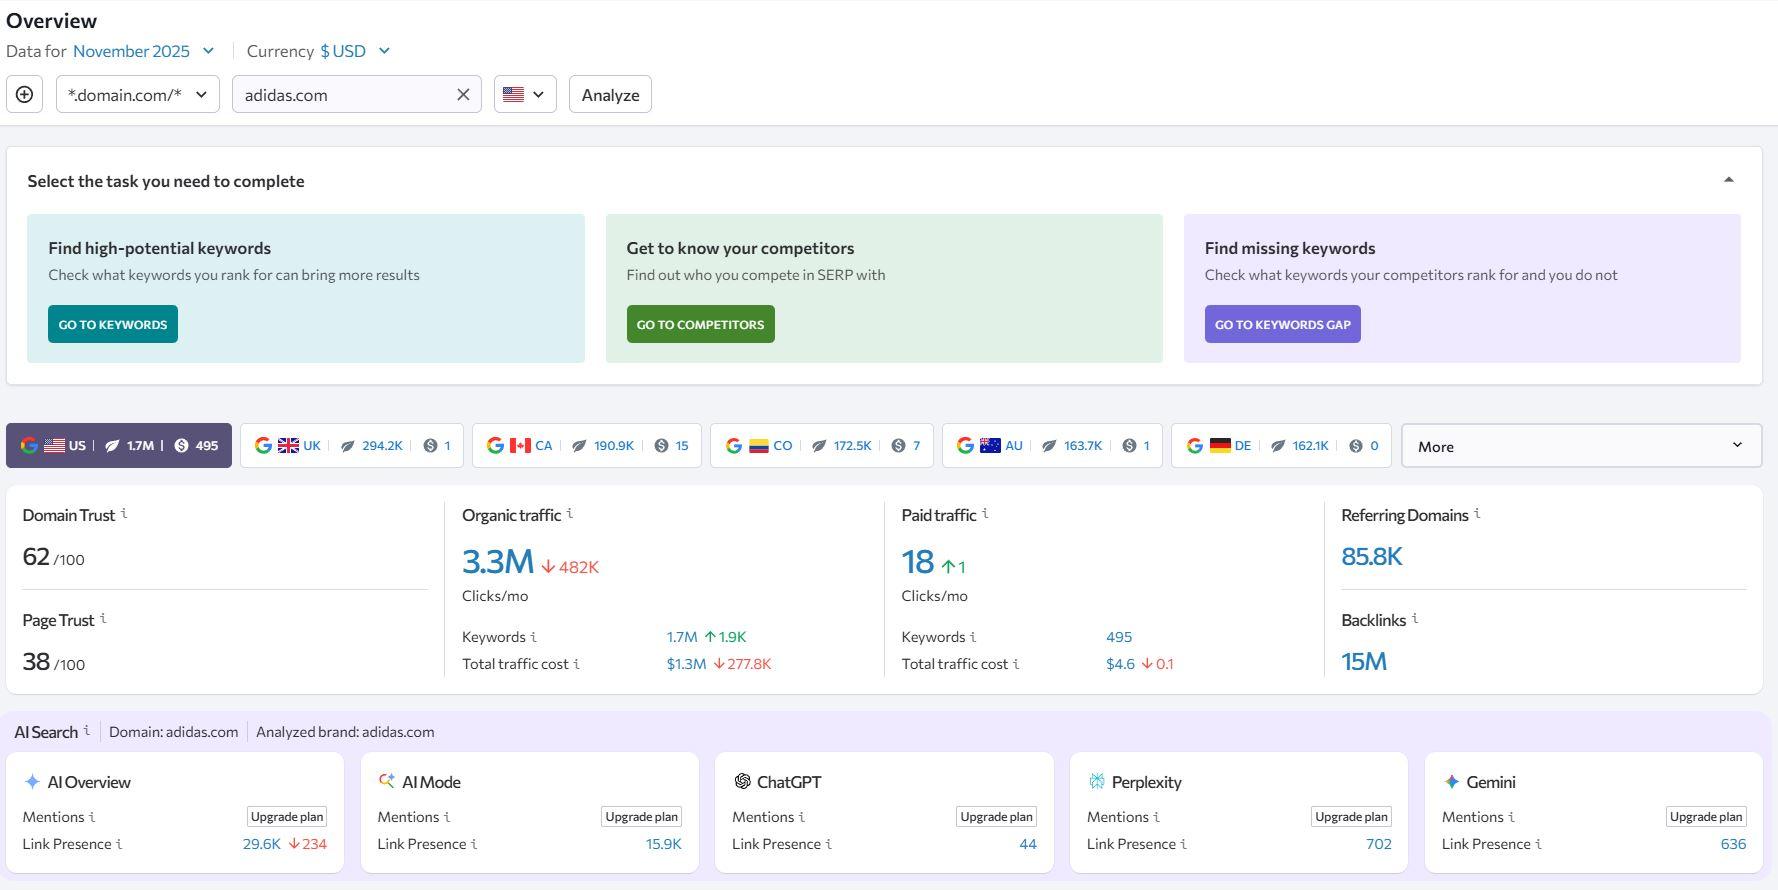Open the 15M backlinks link
This screenshot has width=1778, height=890.
pyautogui.click(x=1364, y=661)
